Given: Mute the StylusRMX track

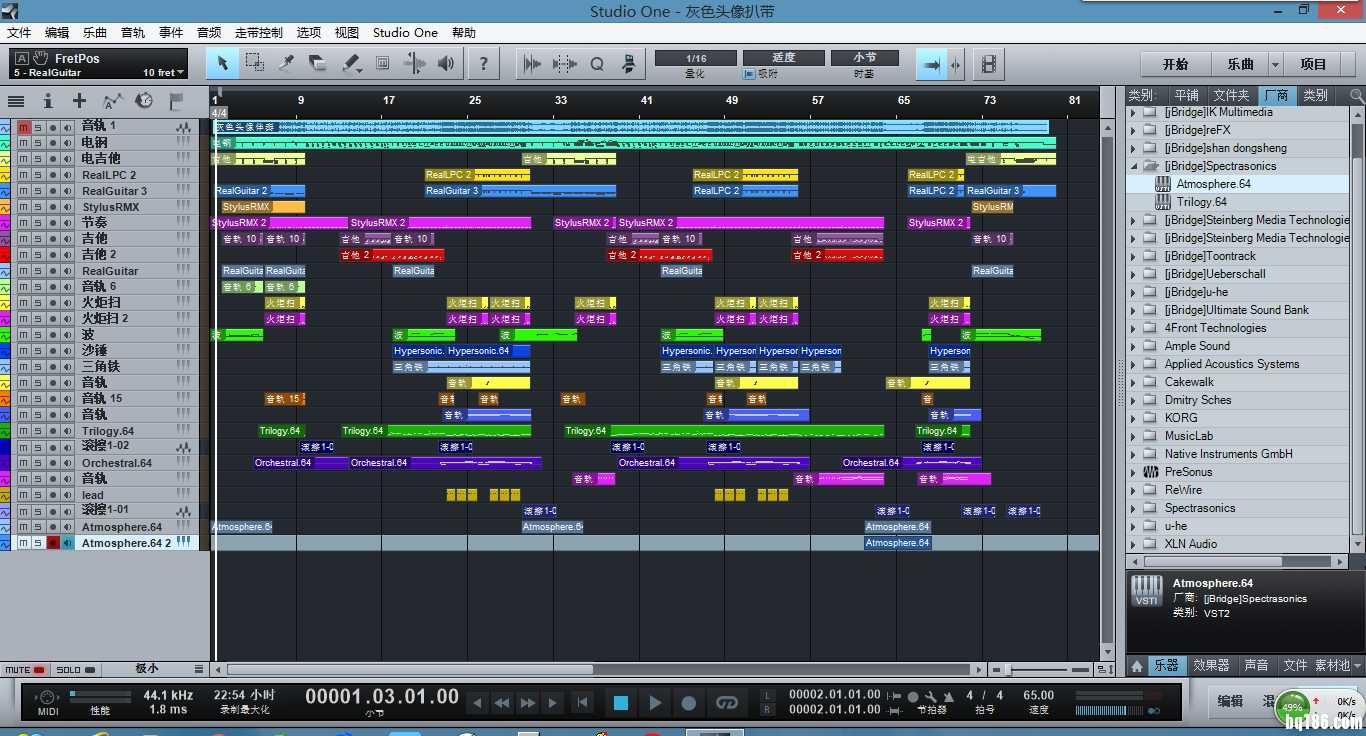Looking at the screenshot, I should pyautogui.click(x=23, y=206).
